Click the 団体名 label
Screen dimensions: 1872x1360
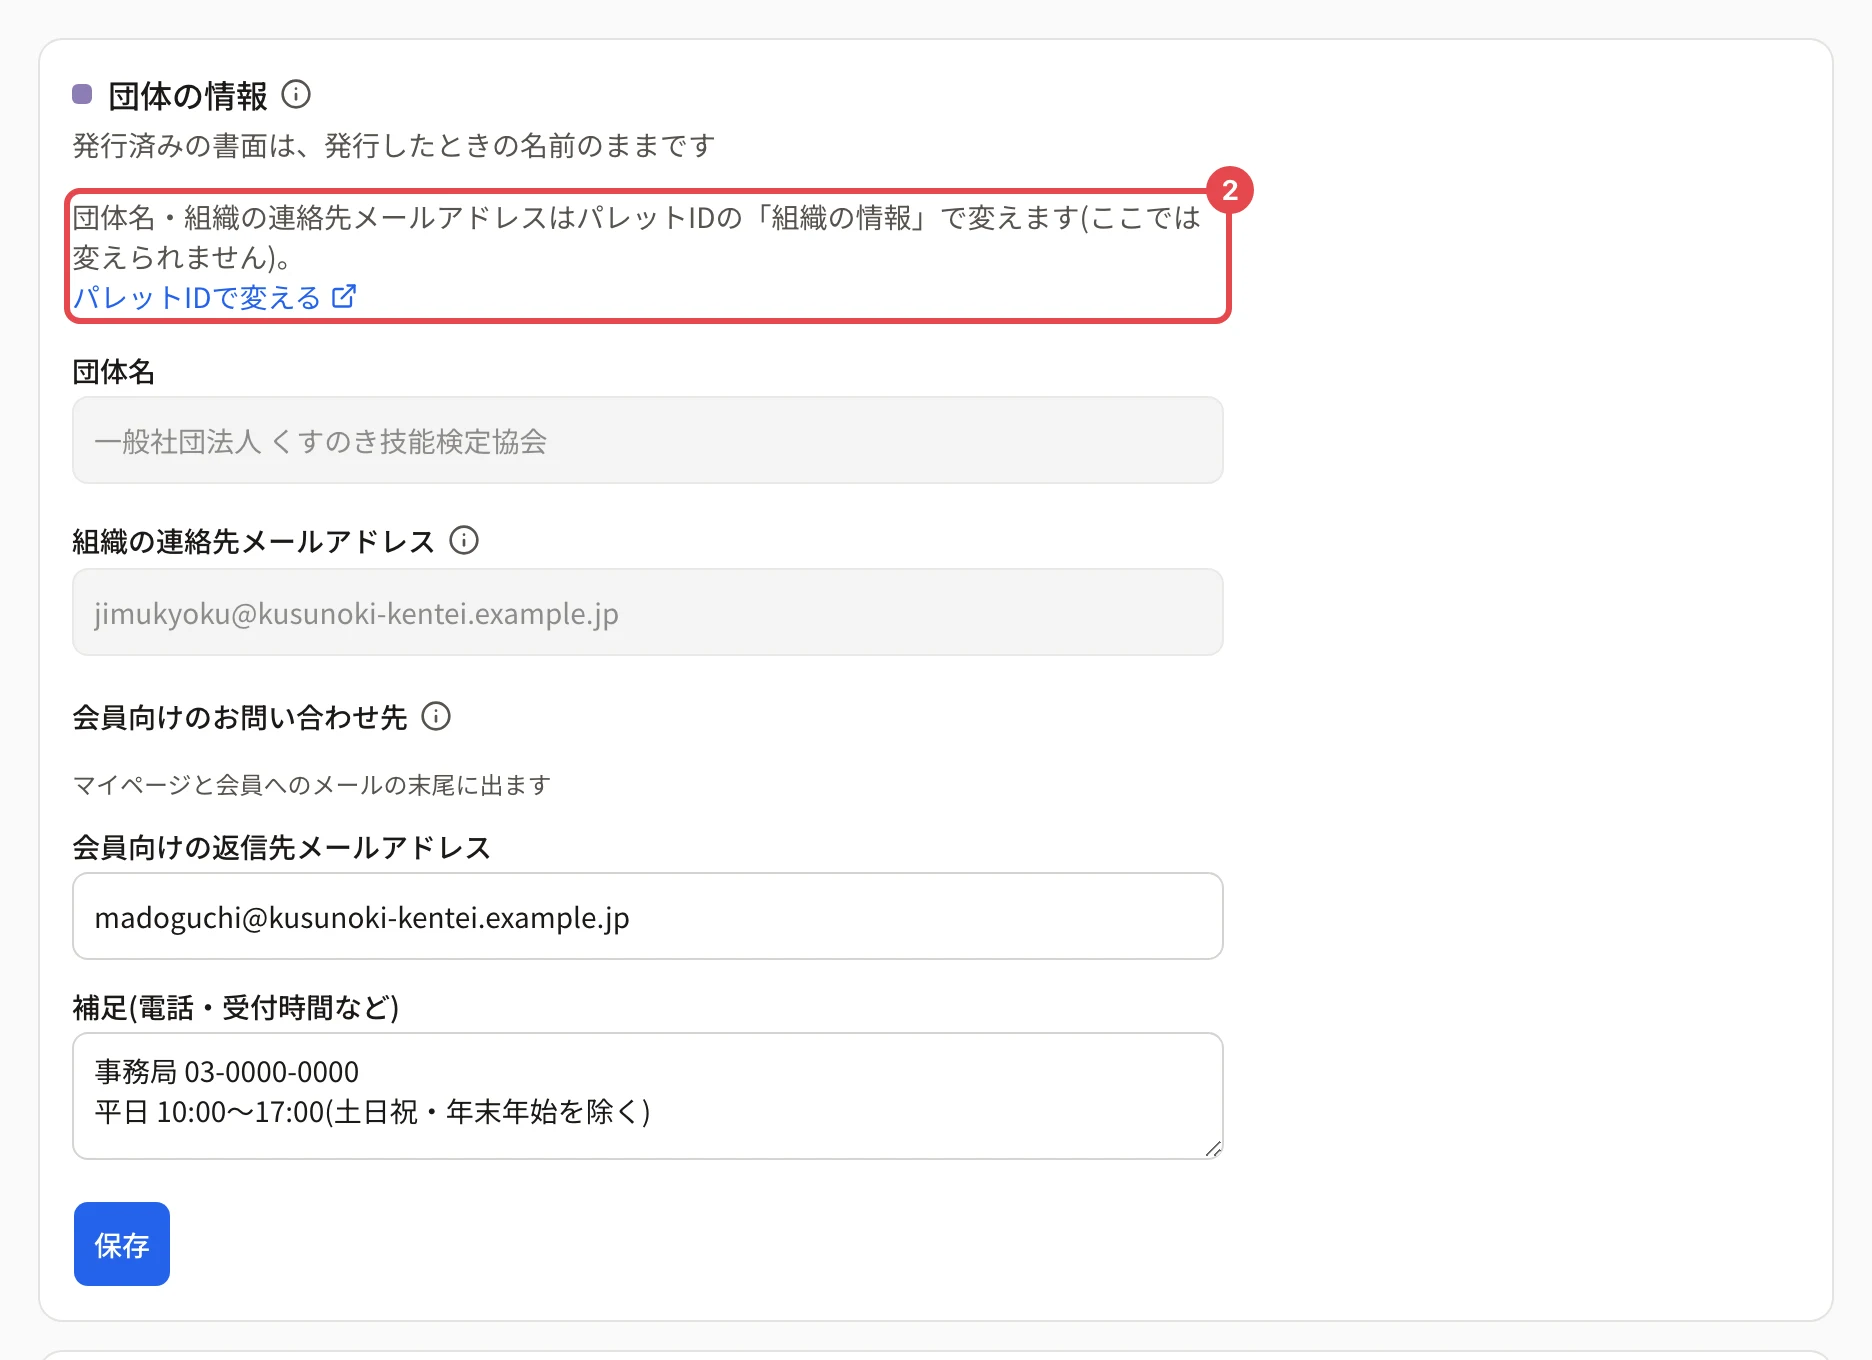(x=114, y=372)
